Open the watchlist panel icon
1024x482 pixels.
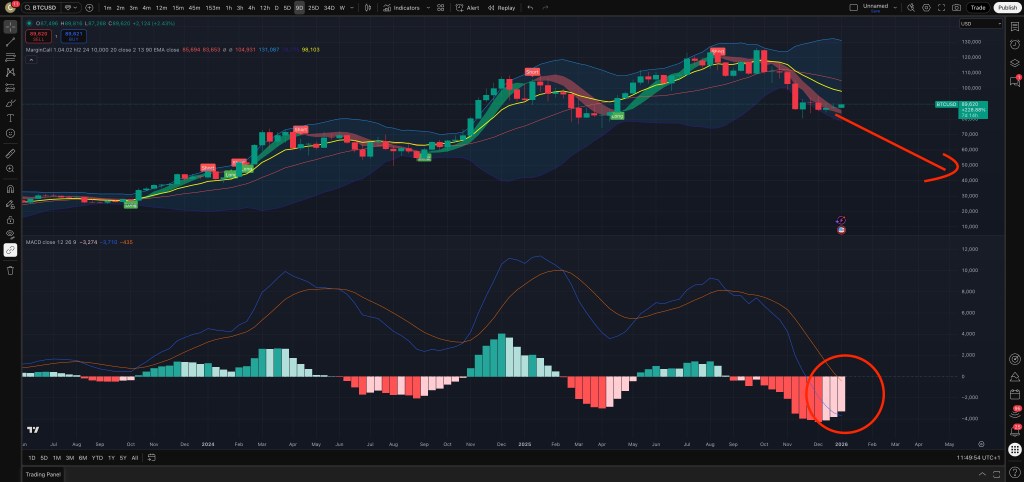pos(1013,25)
